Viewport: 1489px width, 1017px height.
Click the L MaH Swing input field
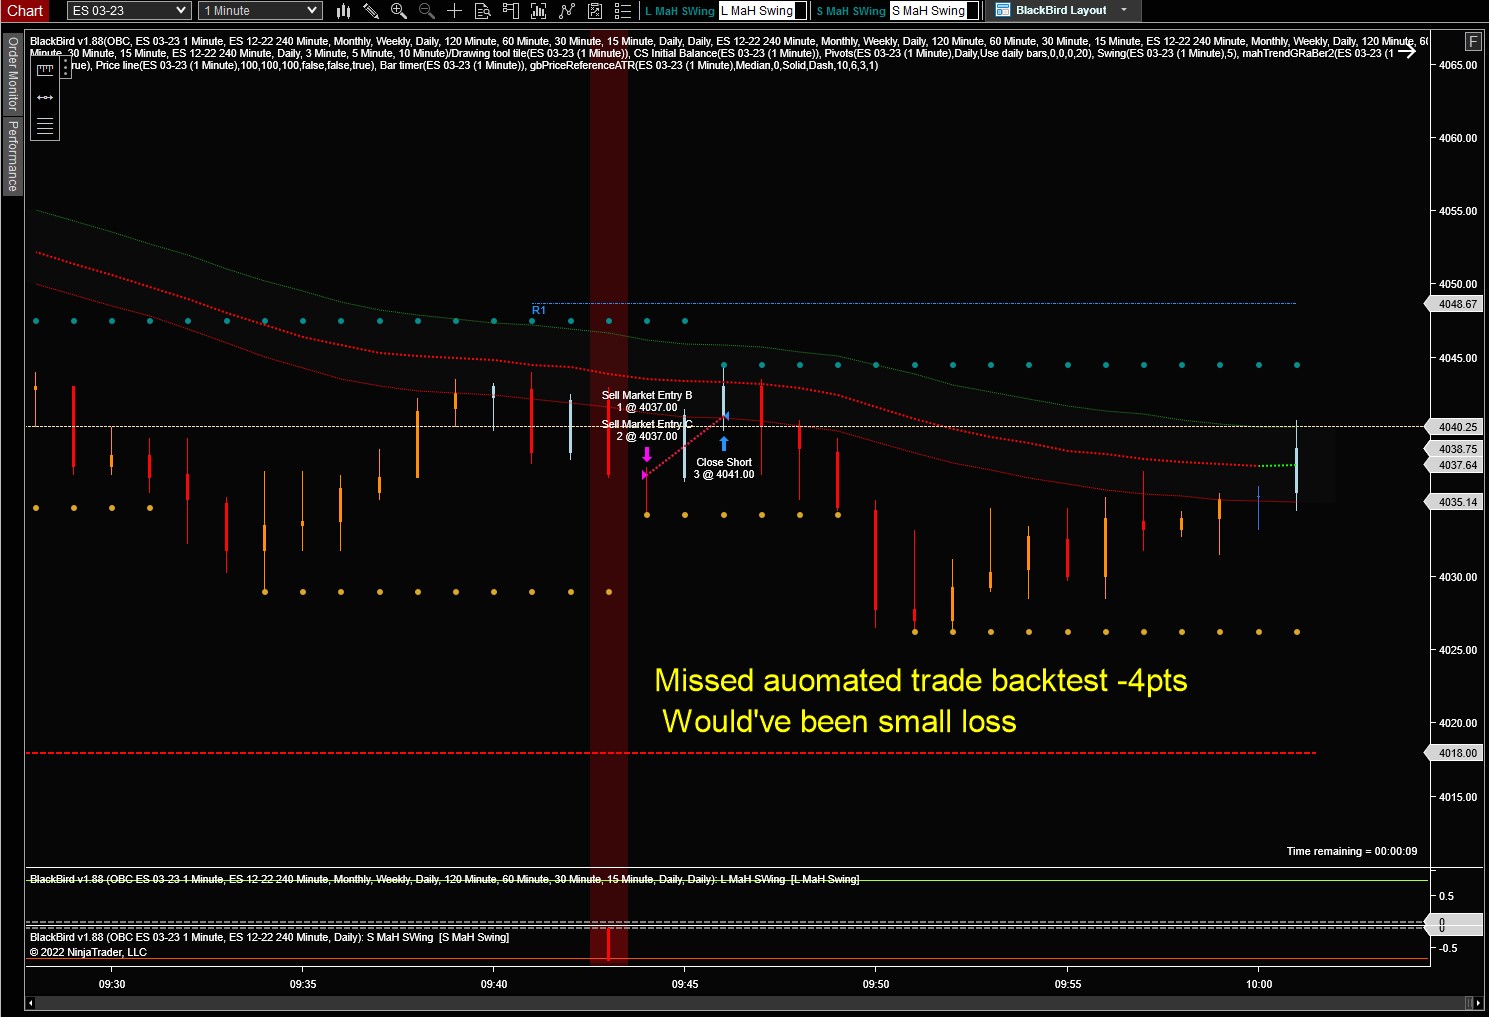pos(757,11)
